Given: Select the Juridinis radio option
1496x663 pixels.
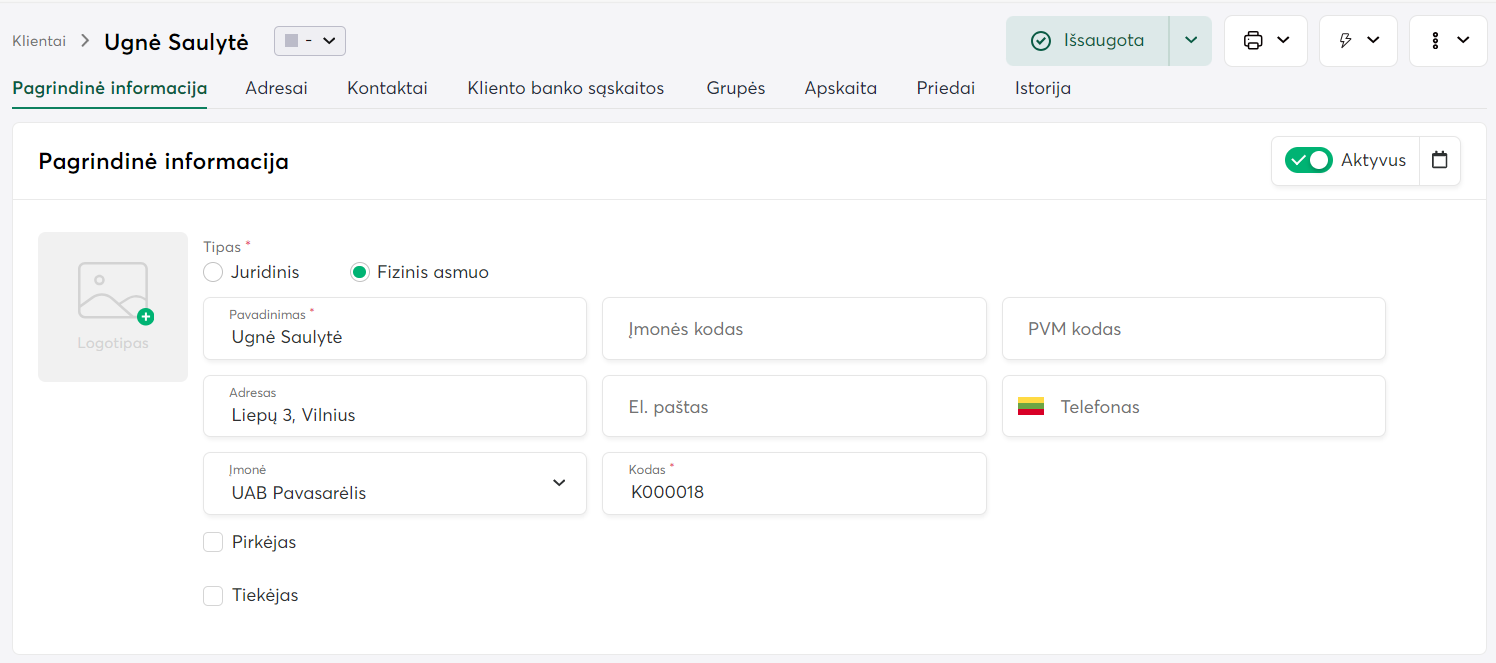Looking at the screenshot, I should (x=213, y=272).
